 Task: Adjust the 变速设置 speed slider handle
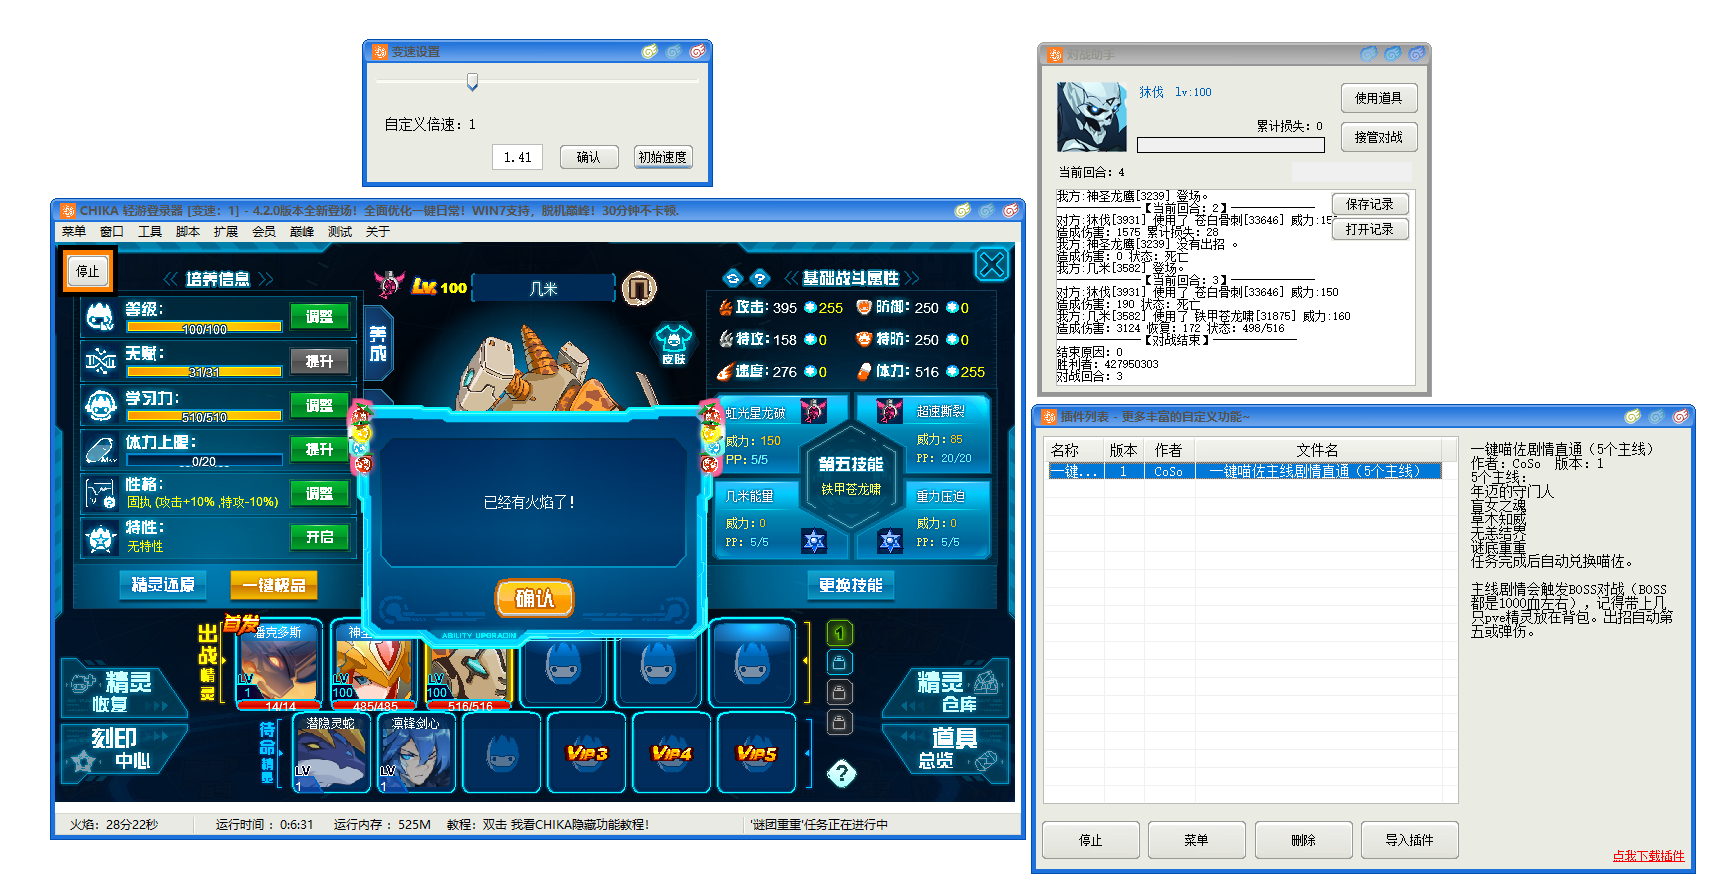[472, 81]
